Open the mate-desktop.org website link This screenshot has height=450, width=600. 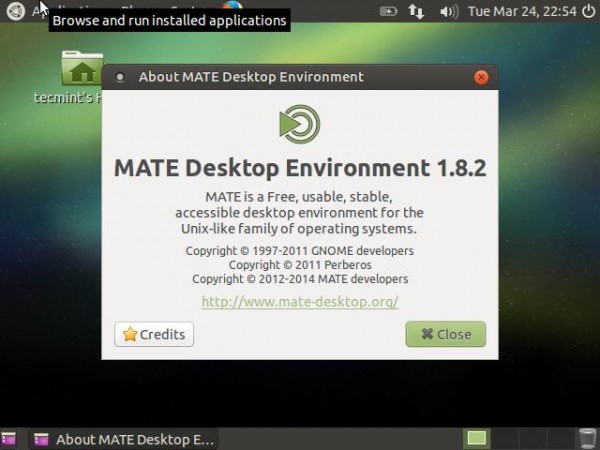300,302
